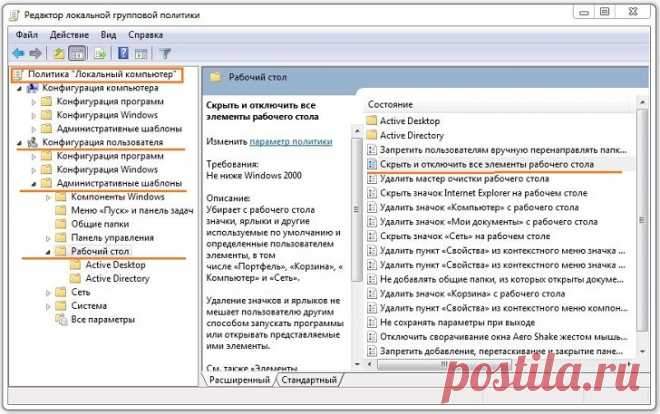
Task: Select Active Directory in the tree
Action: tap(117, 279)
